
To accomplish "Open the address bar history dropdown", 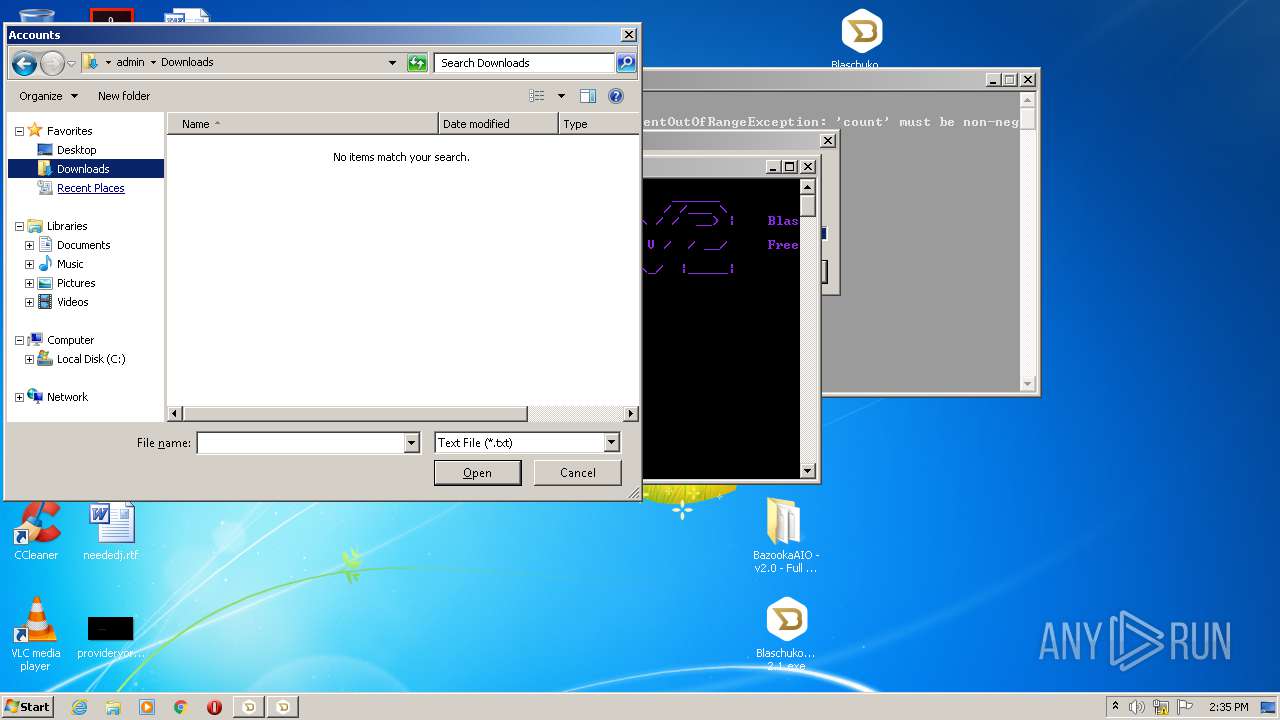I will [392, 63].
